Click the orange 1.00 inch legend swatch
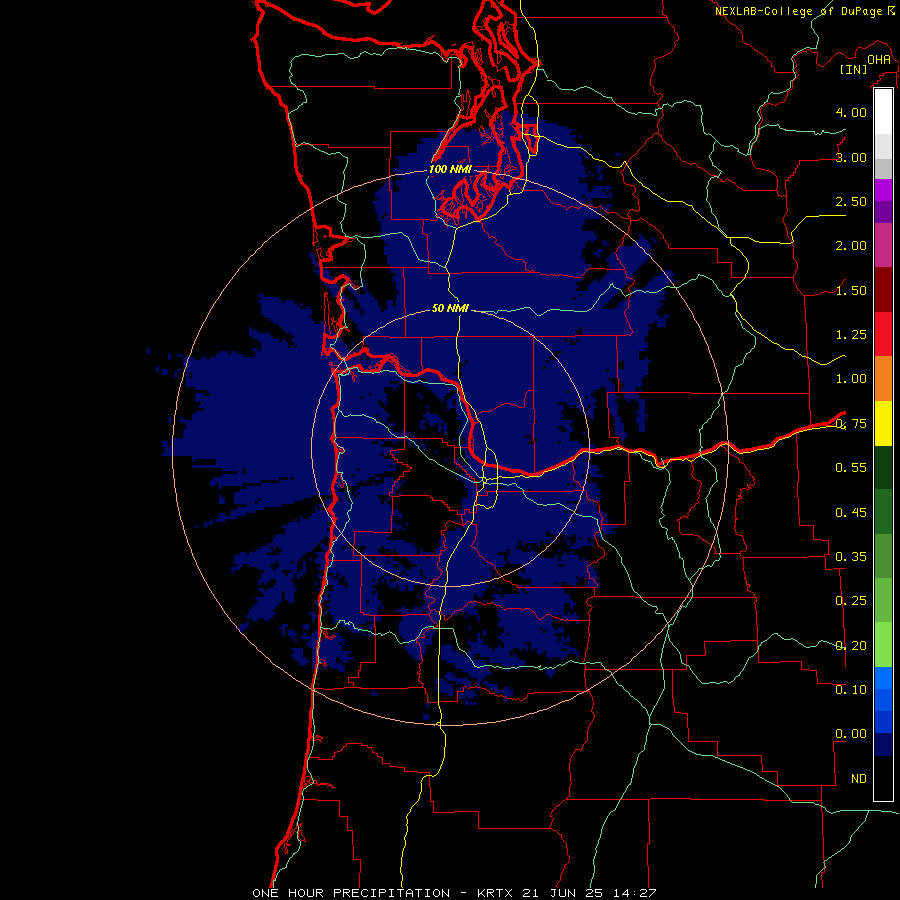Screen dimensions: 900x900 [x=883, y=379]
